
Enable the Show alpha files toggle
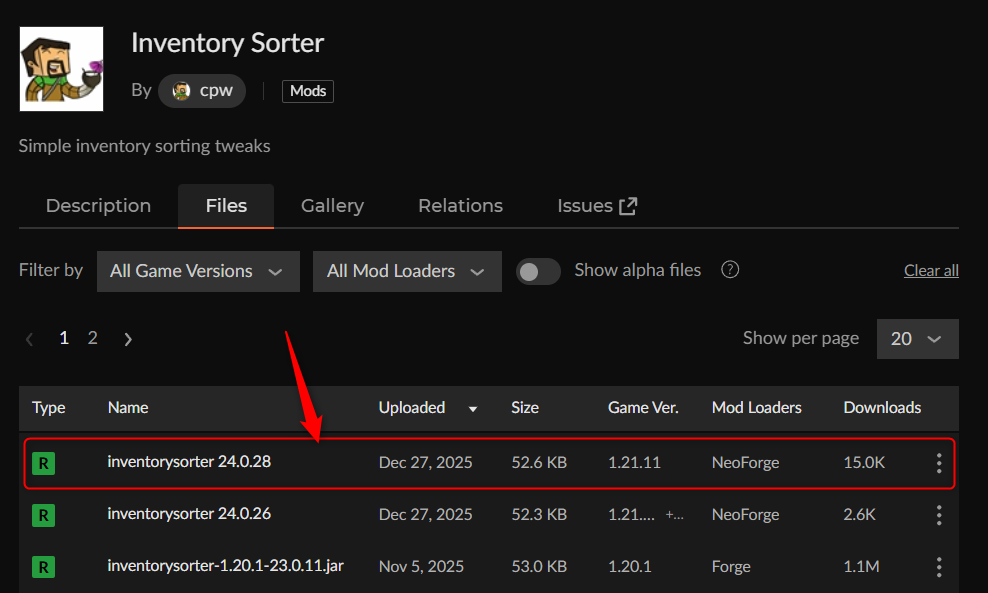pos(538,271)
